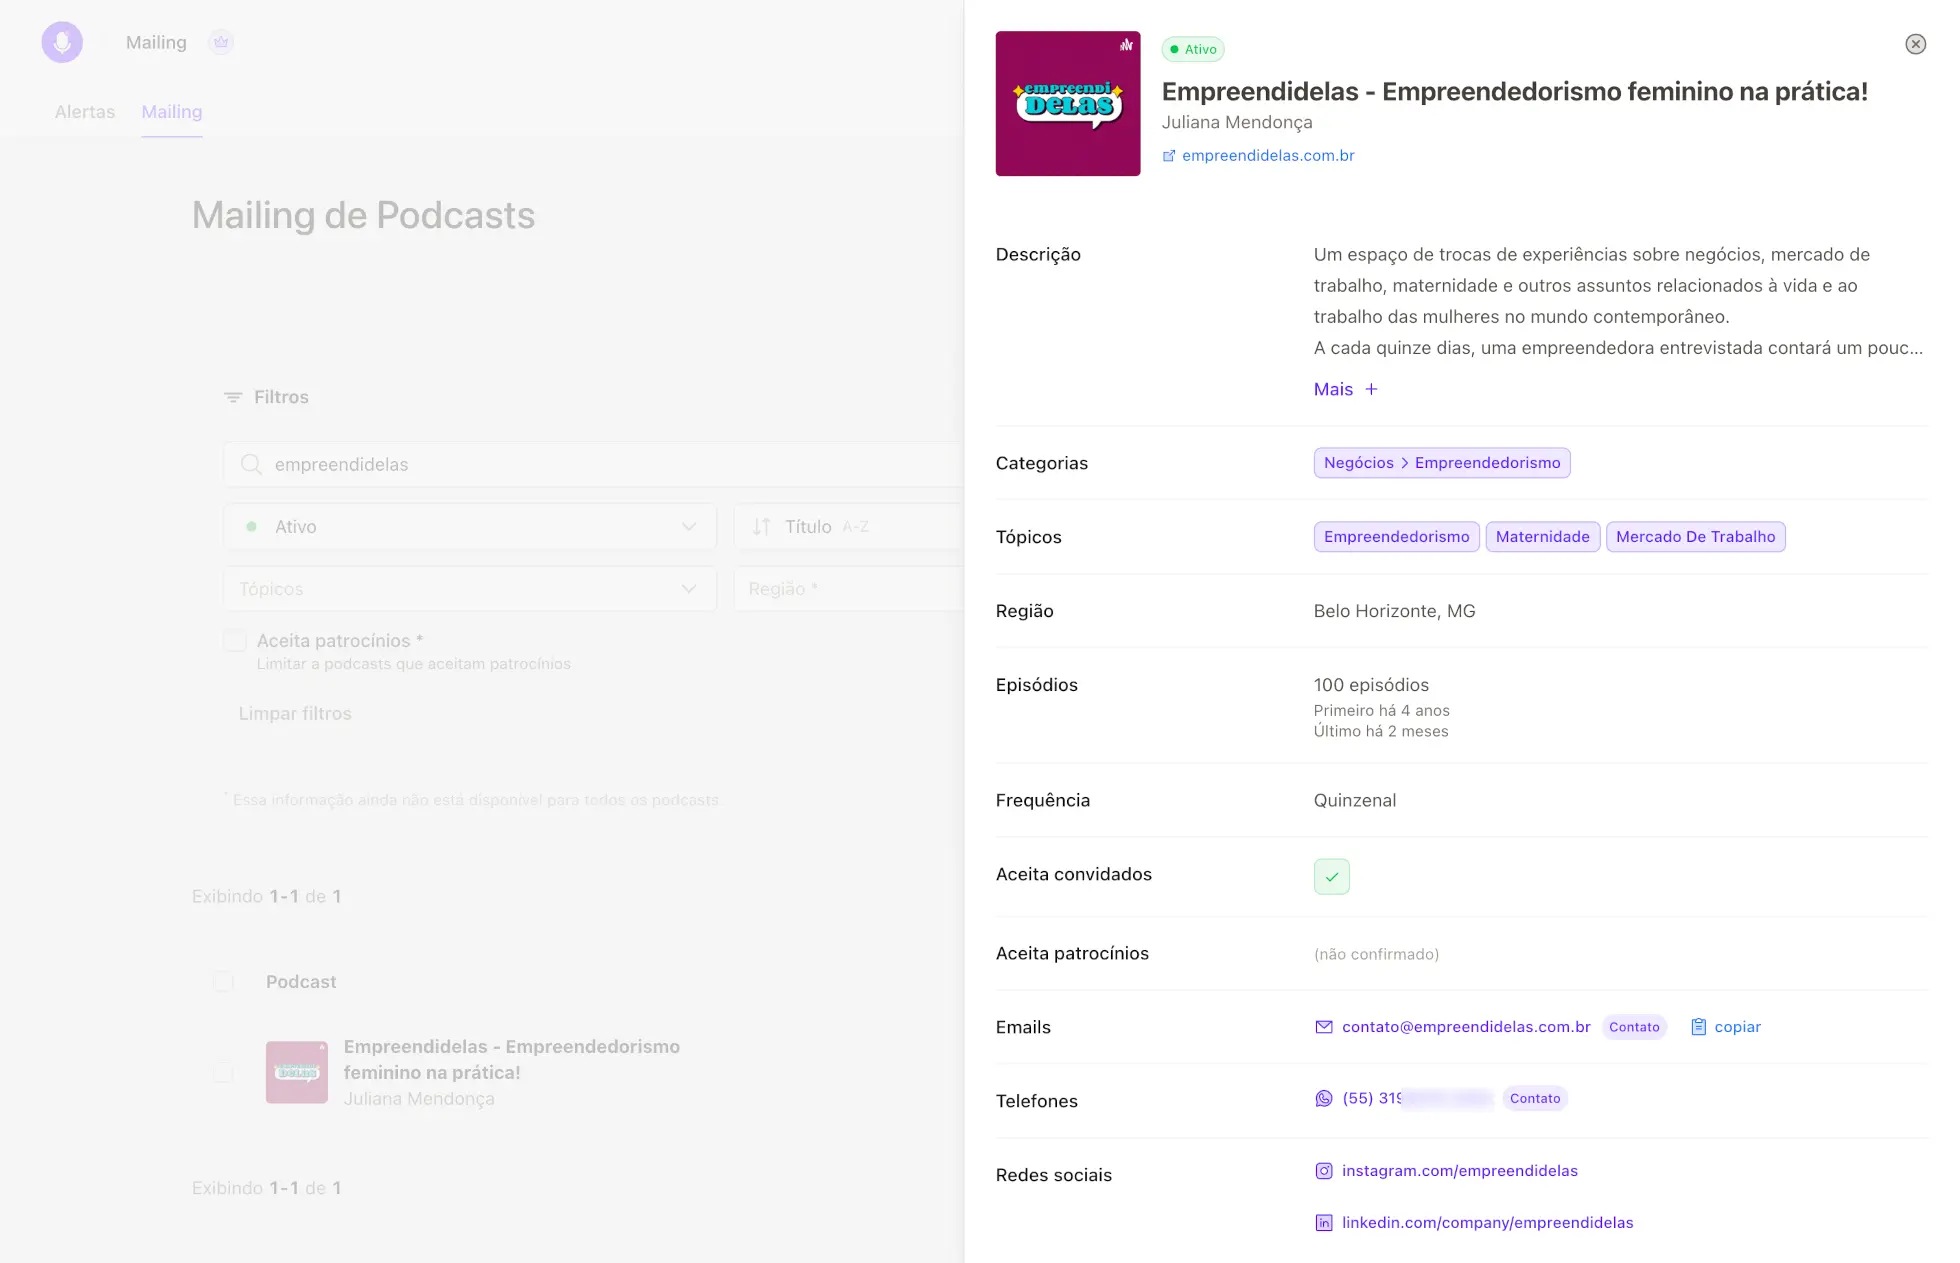
Task: Switch to the Alertas tab
Action: 85,112
